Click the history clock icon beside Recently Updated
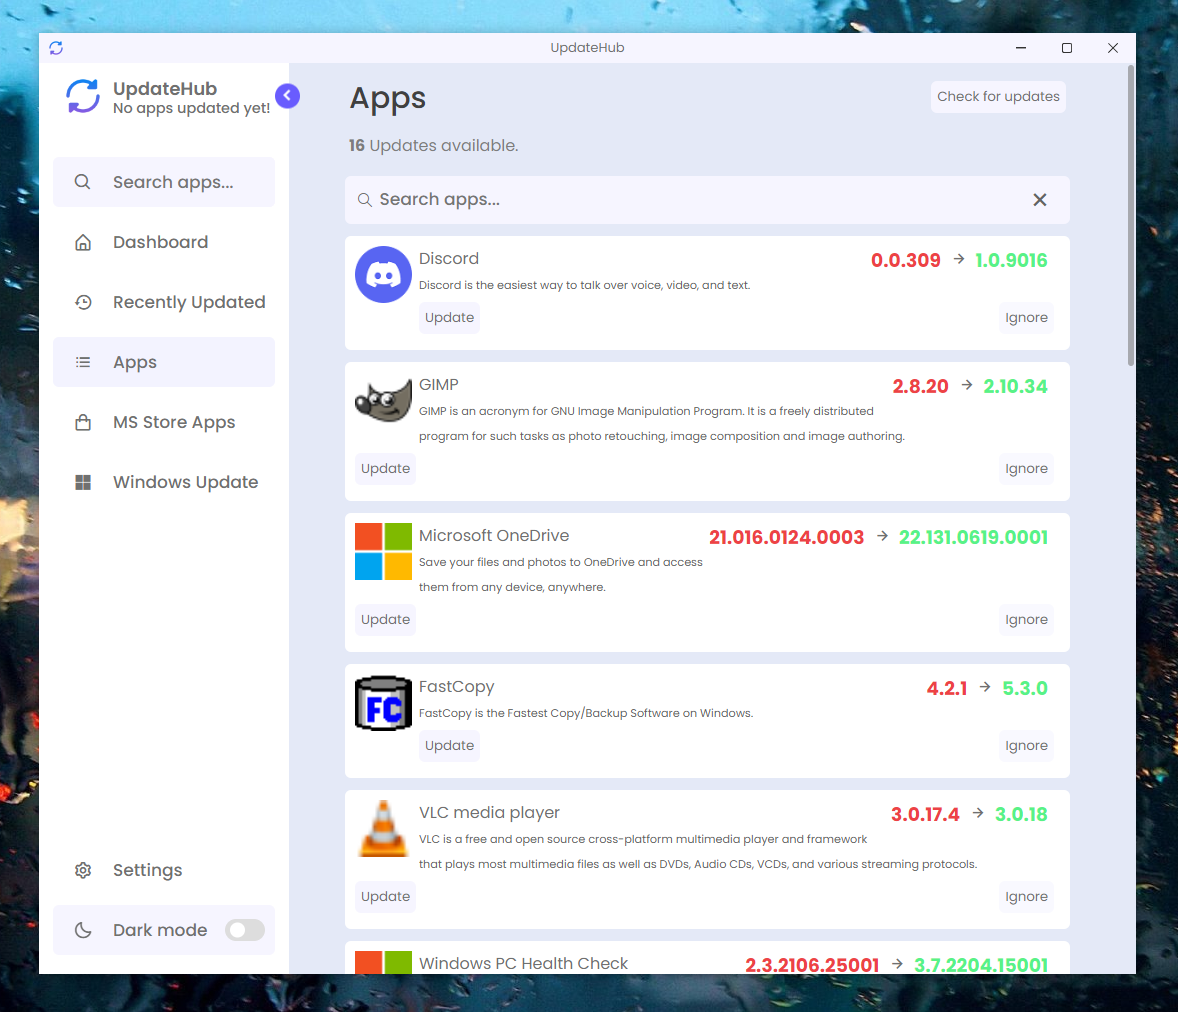This screenshot has height=1012, width=1178. pyautogui.click(x=83, y=302)
